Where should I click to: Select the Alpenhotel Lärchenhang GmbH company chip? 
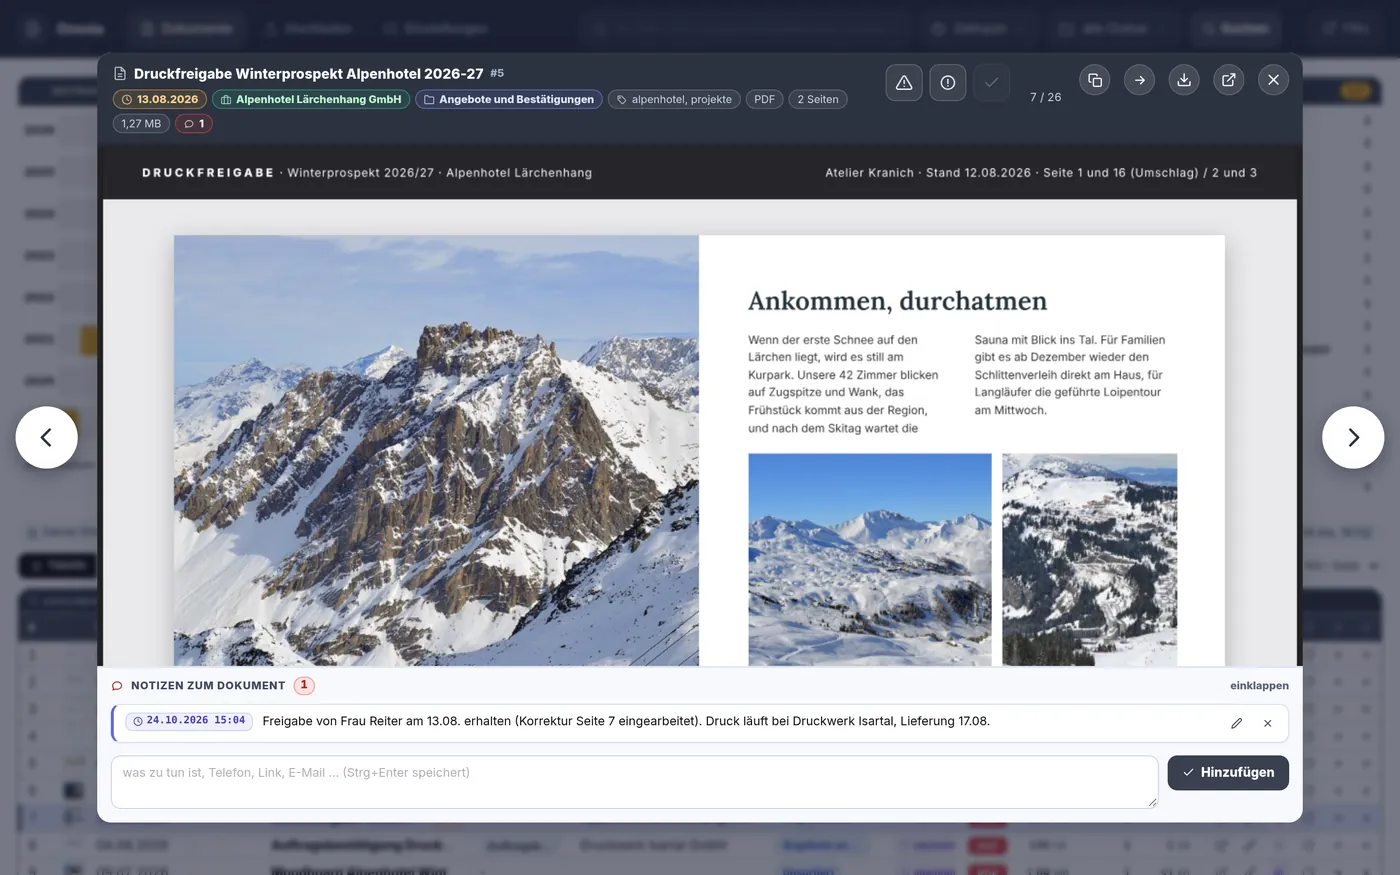pos(311,99)
